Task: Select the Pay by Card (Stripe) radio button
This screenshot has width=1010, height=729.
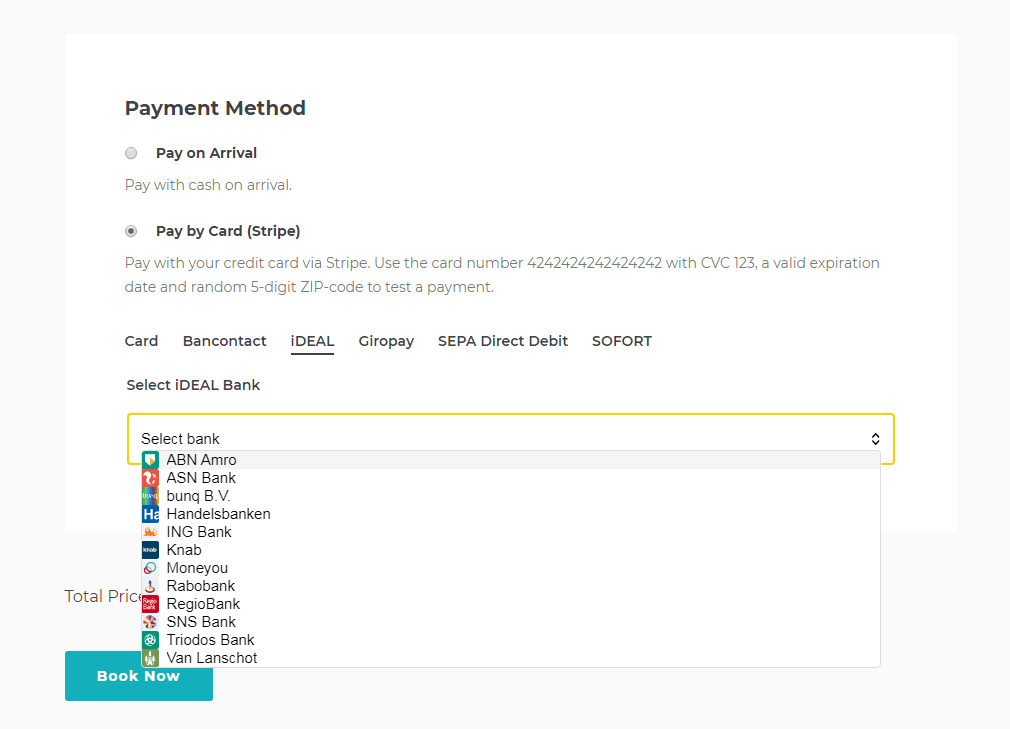Action: [131, 231]
